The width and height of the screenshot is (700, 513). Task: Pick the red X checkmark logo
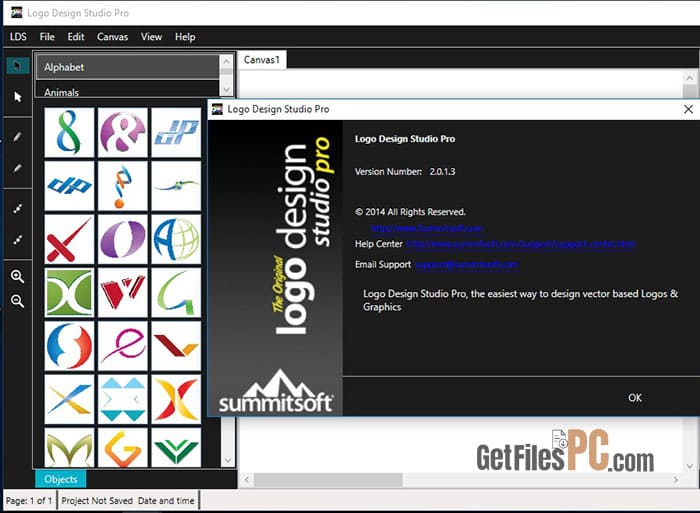69,239
